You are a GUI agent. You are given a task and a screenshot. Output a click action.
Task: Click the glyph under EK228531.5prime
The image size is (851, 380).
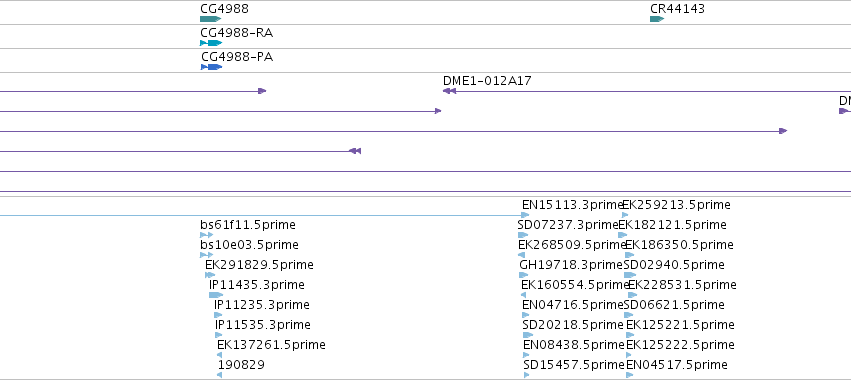[632, 295]
